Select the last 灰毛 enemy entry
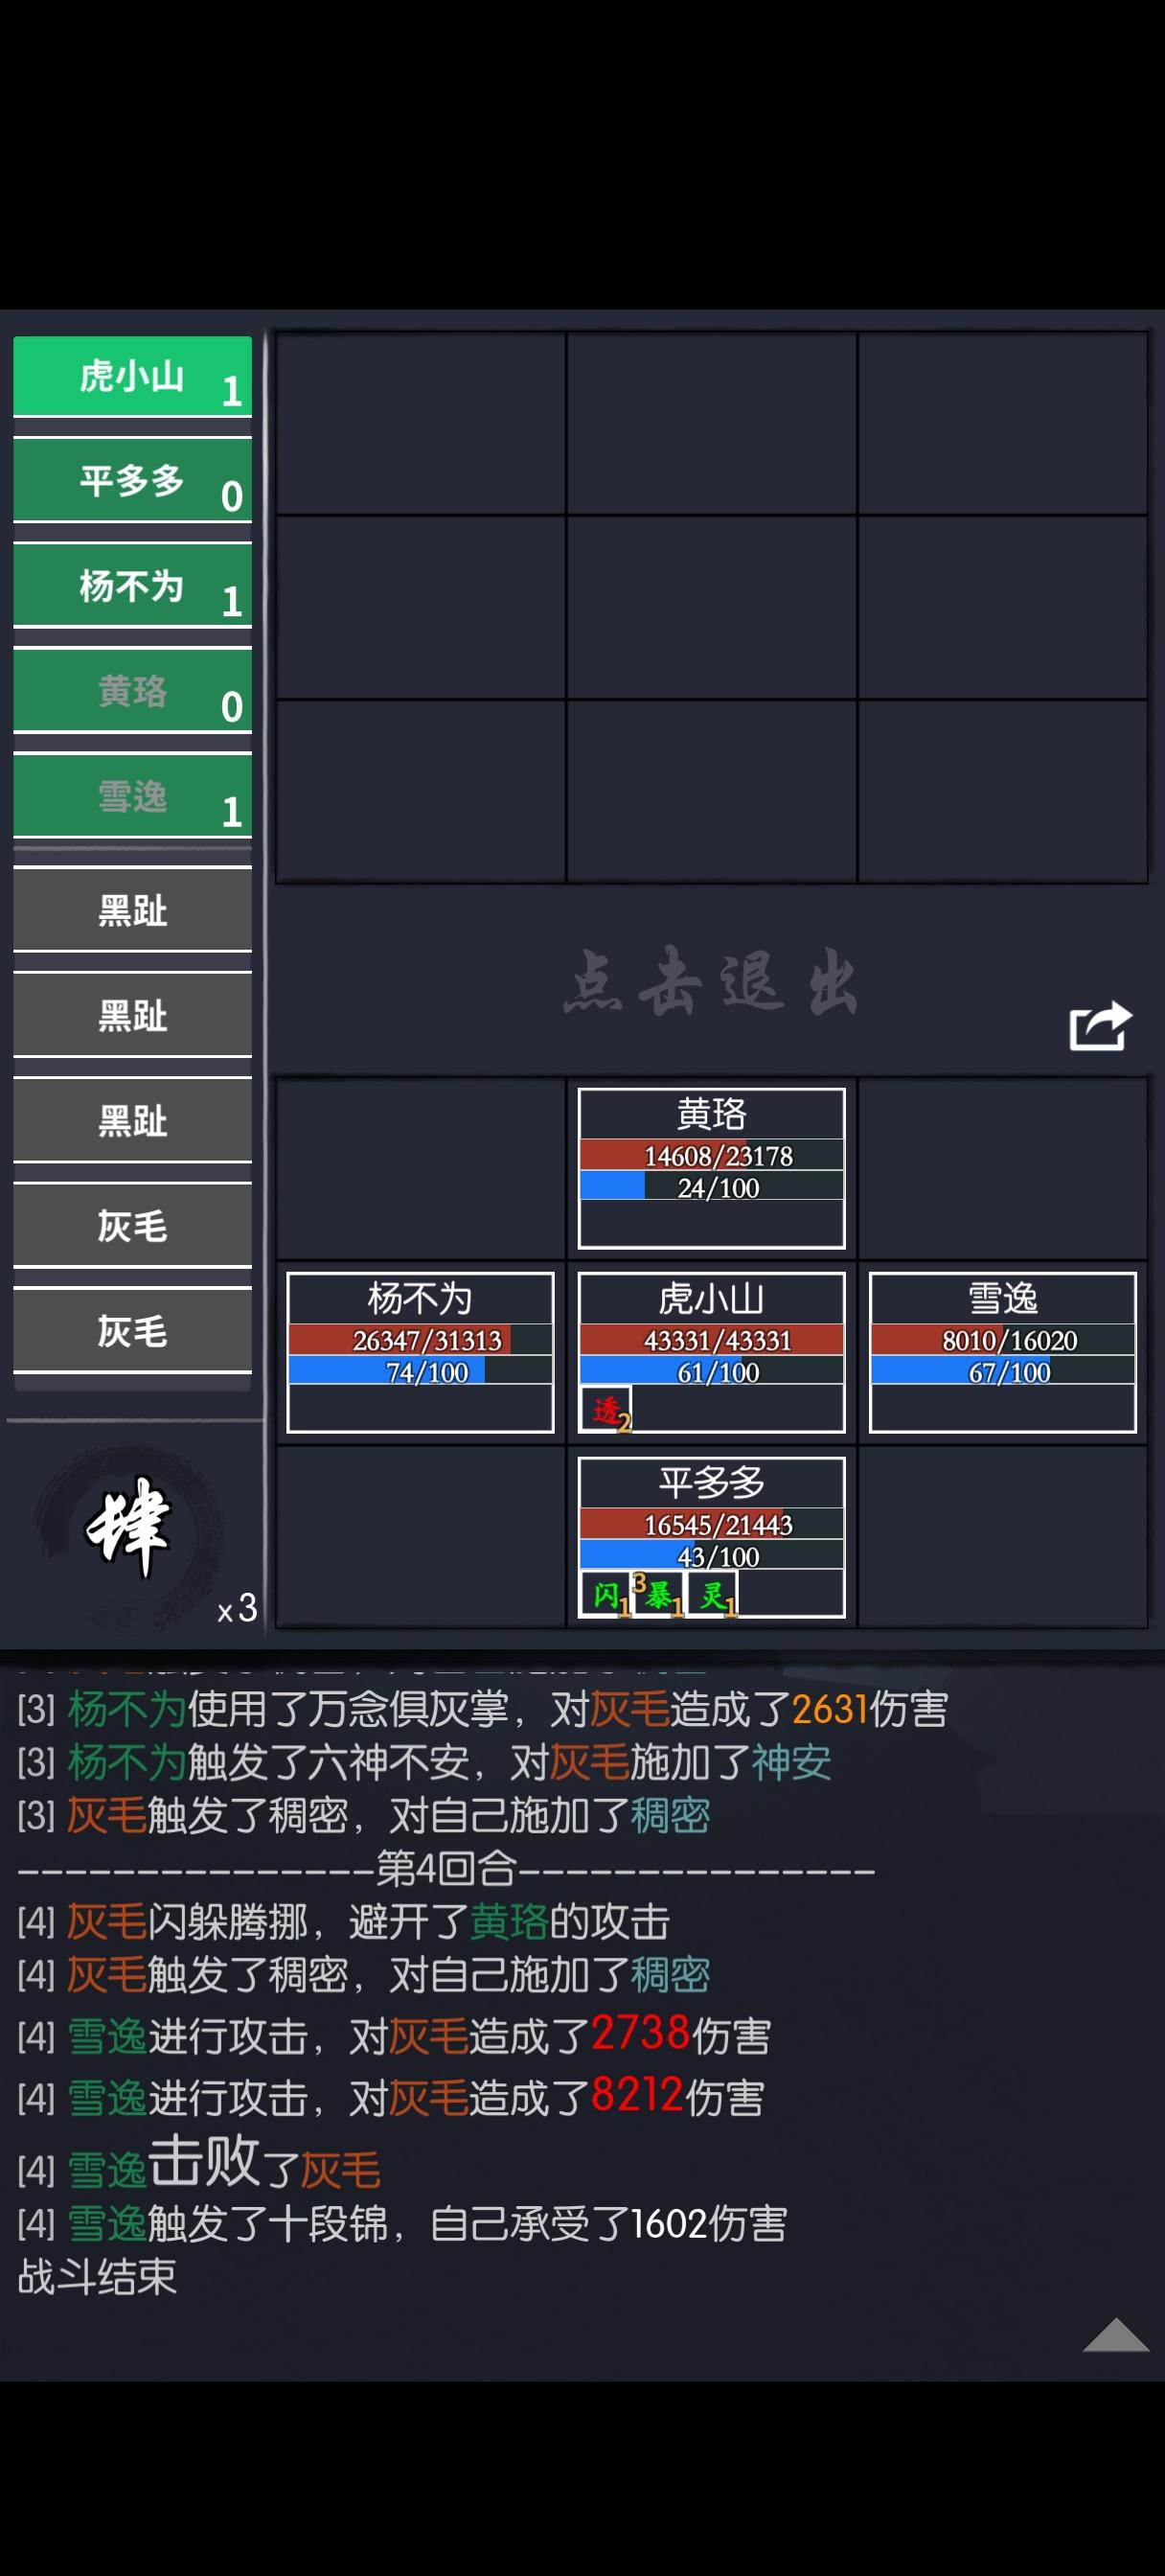This screenshot has width=1165, height=2576. tap(133, 1330)
